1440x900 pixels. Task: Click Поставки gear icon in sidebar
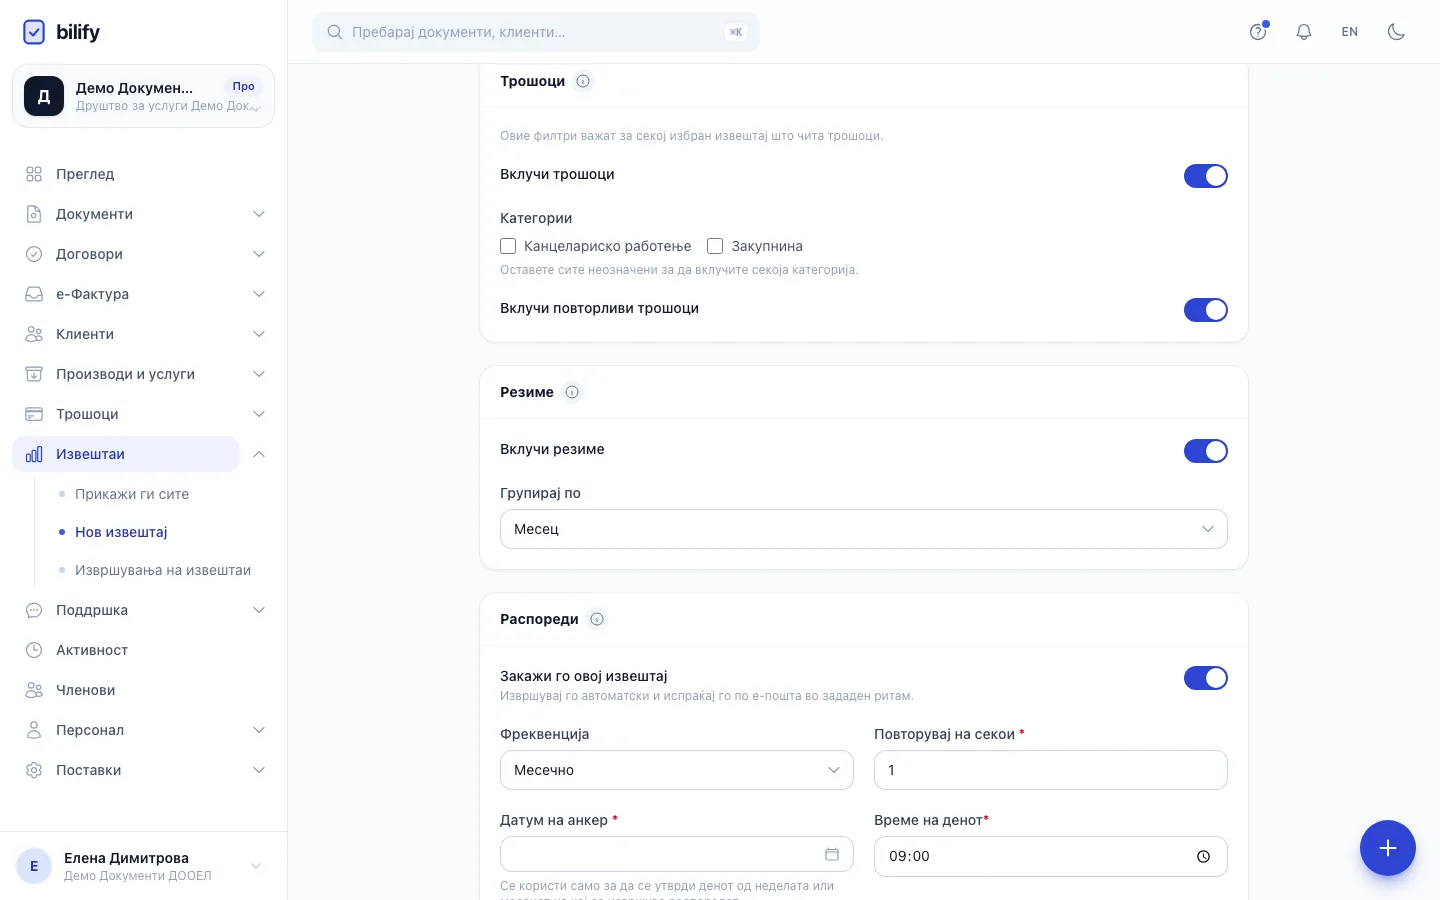pos(34,770)
